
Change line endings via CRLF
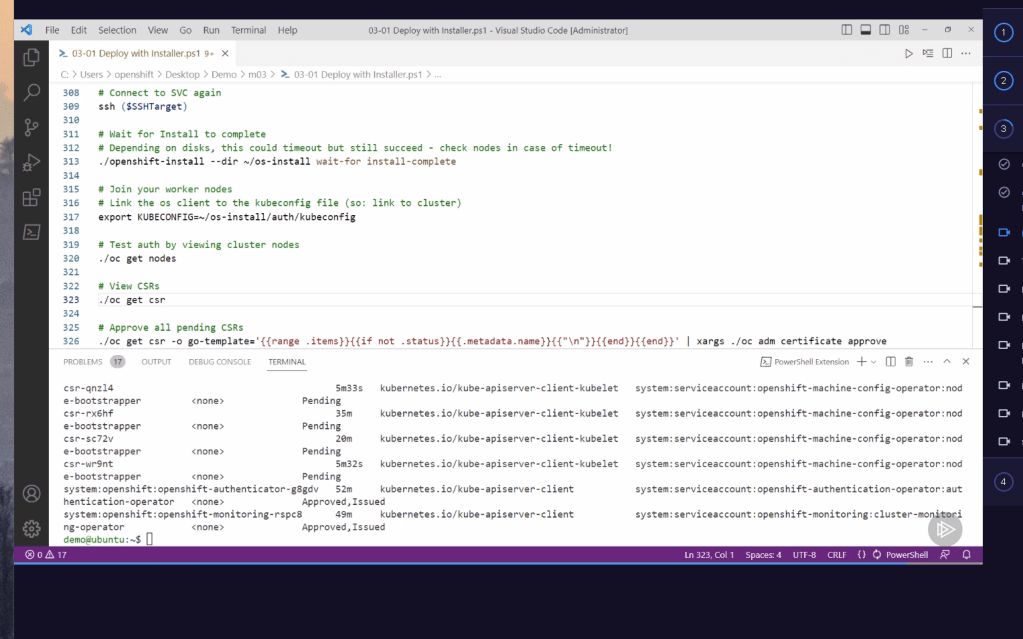[x=837, y=555]
